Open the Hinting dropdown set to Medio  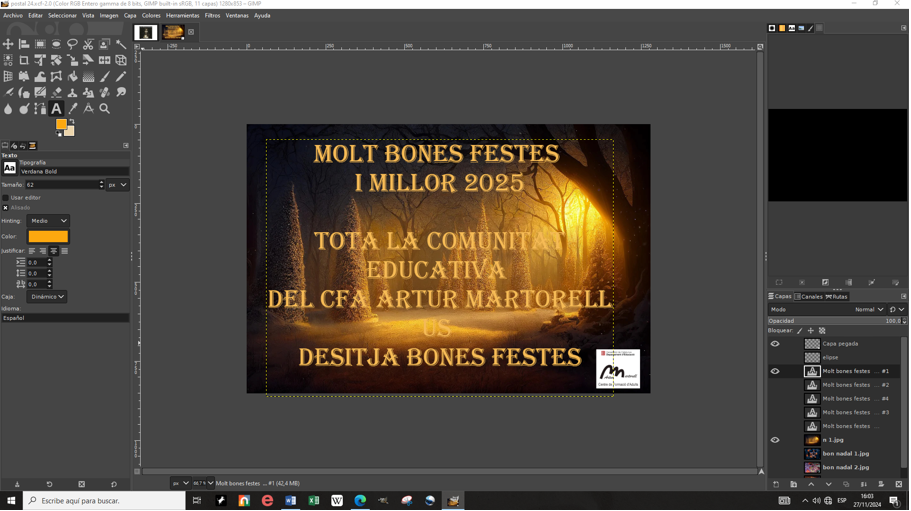[x=47, y=221]
